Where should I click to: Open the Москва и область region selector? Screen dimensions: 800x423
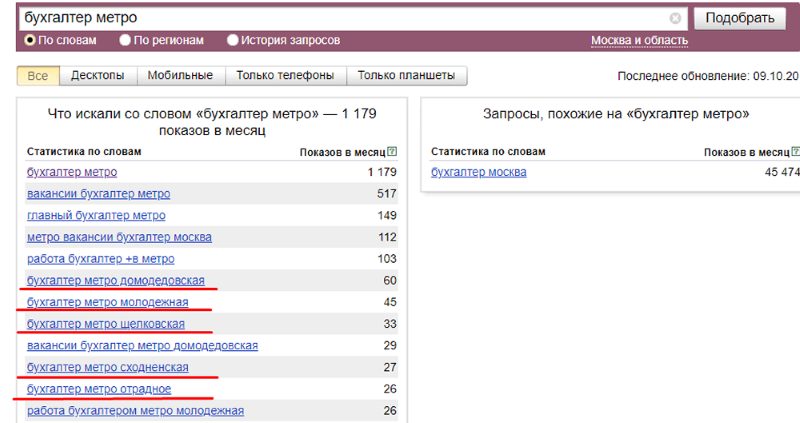[639, 40]
